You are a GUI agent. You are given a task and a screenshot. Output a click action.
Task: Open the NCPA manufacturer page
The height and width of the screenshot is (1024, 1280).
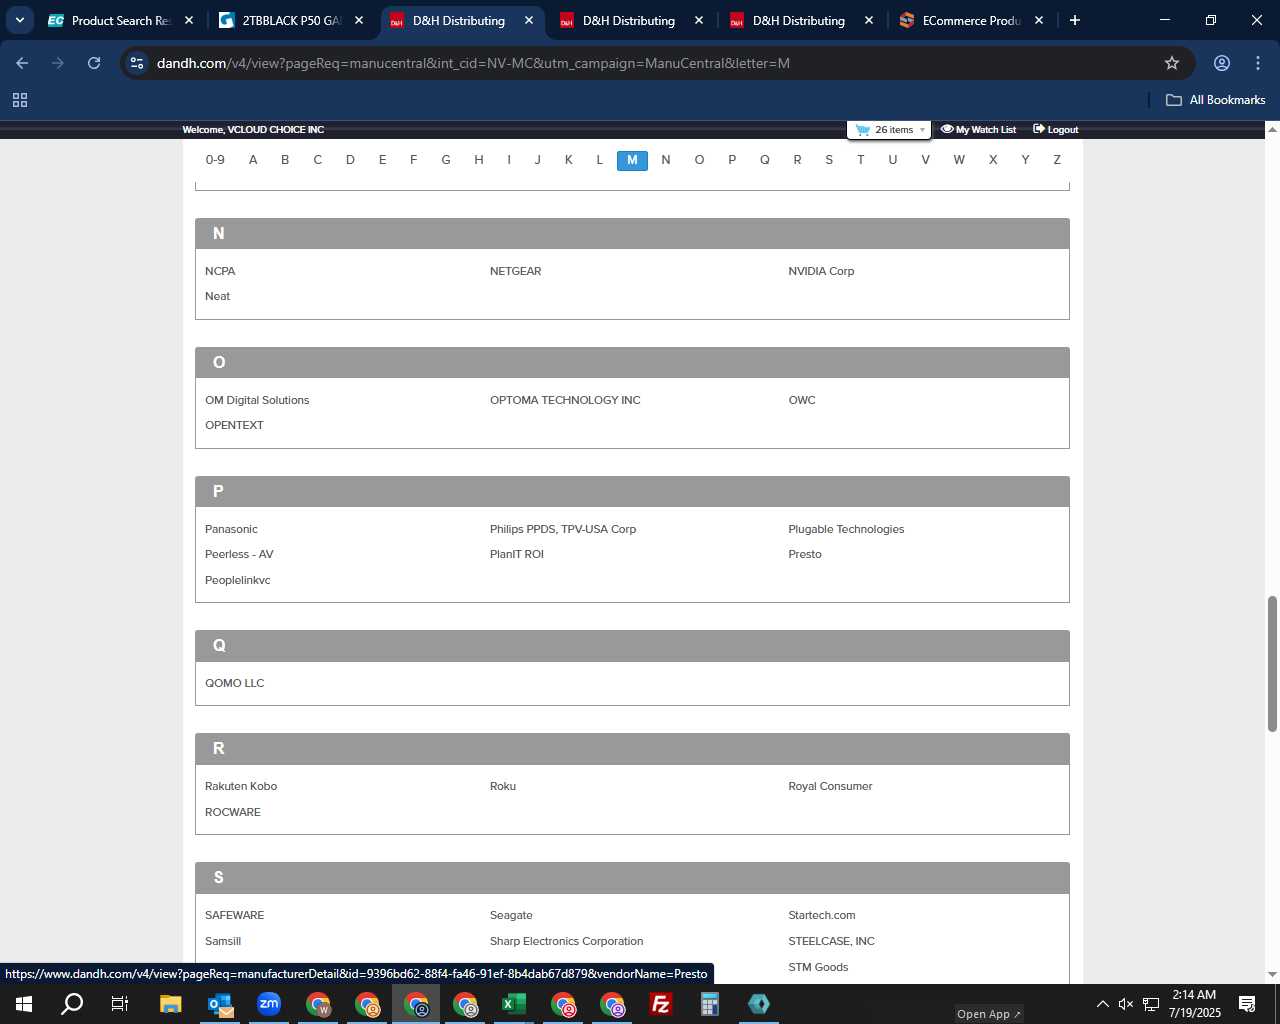[220, 271]
